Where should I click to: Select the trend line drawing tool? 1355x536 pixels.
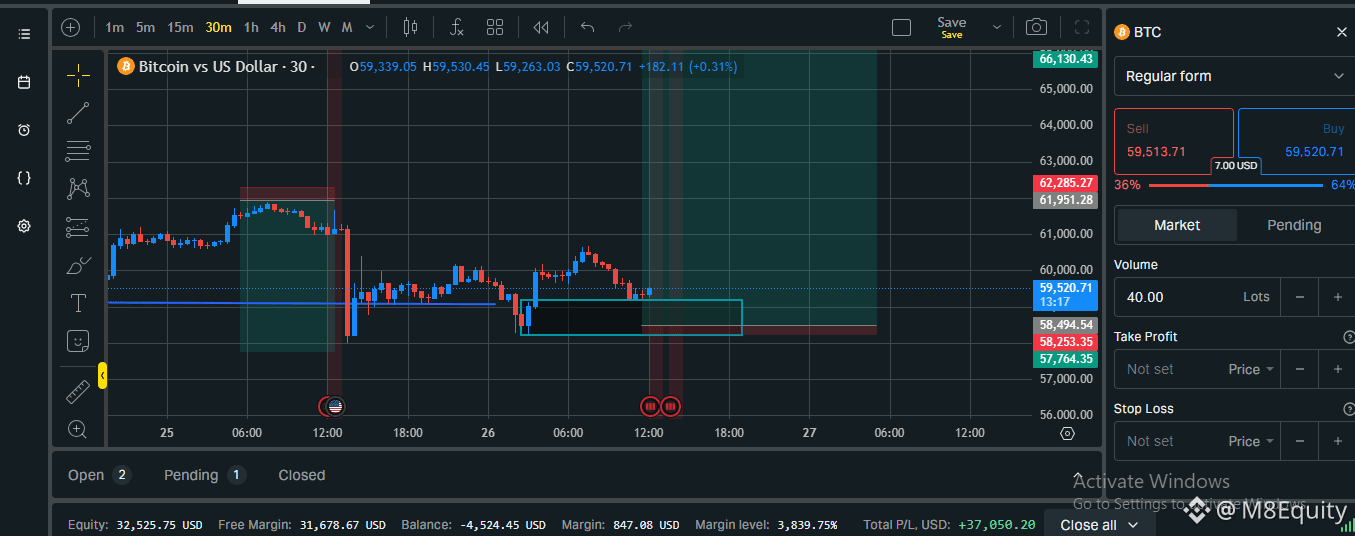pyautogui.click(x=78, y=113)
